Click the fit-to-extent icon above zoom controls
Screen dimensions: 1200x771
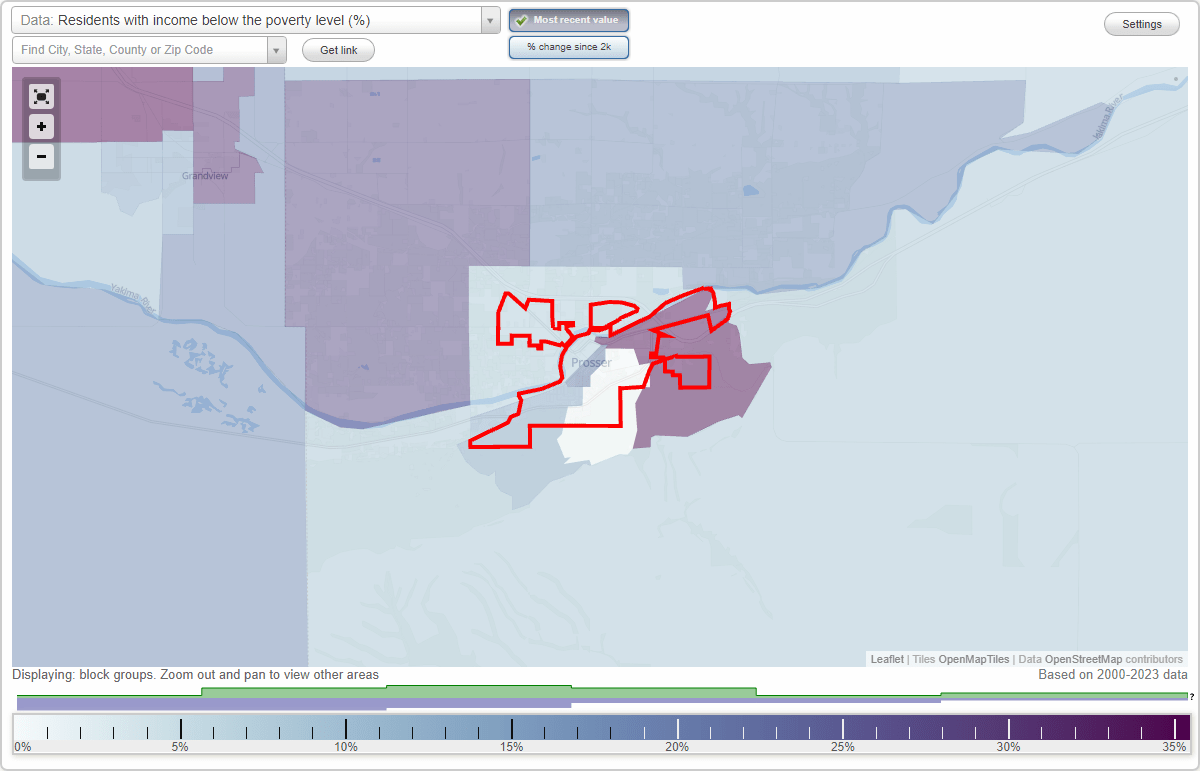(41, 96)
